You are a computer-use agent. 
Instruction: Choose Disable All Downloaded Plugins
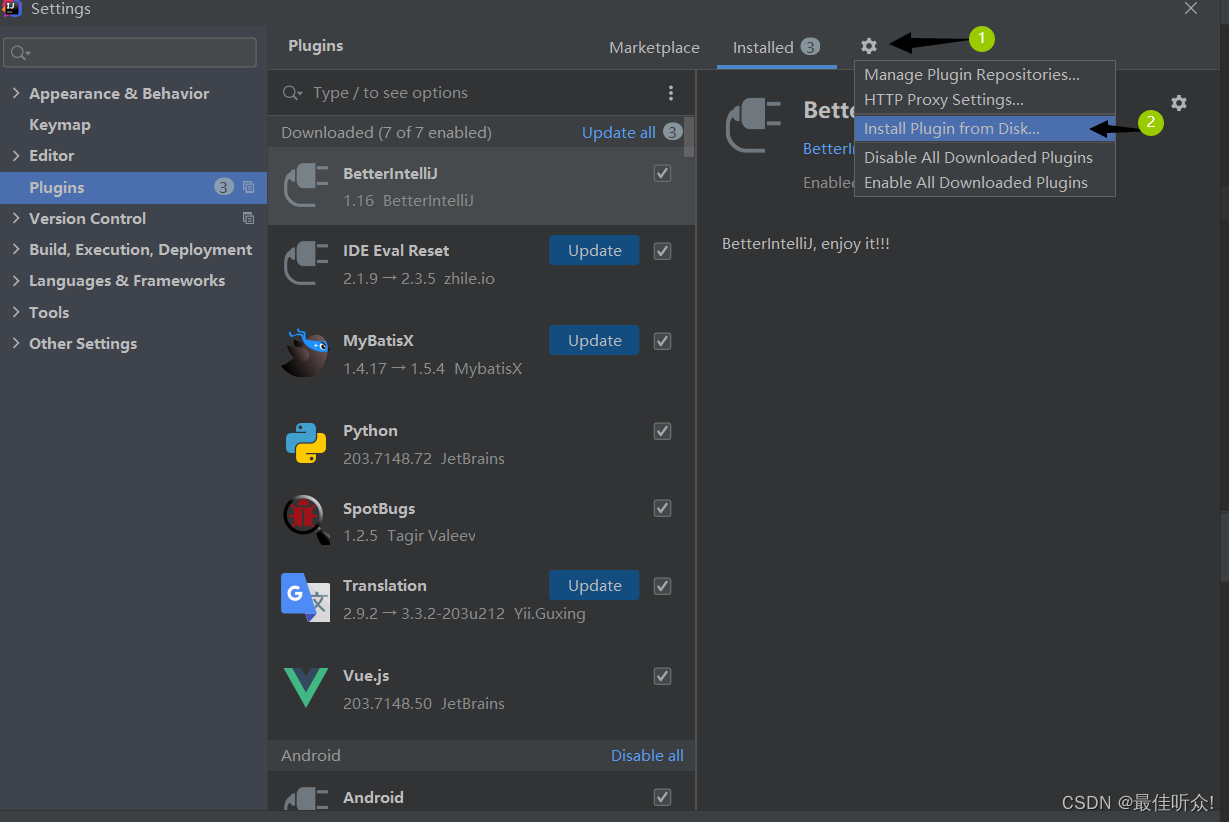[984, 158]
